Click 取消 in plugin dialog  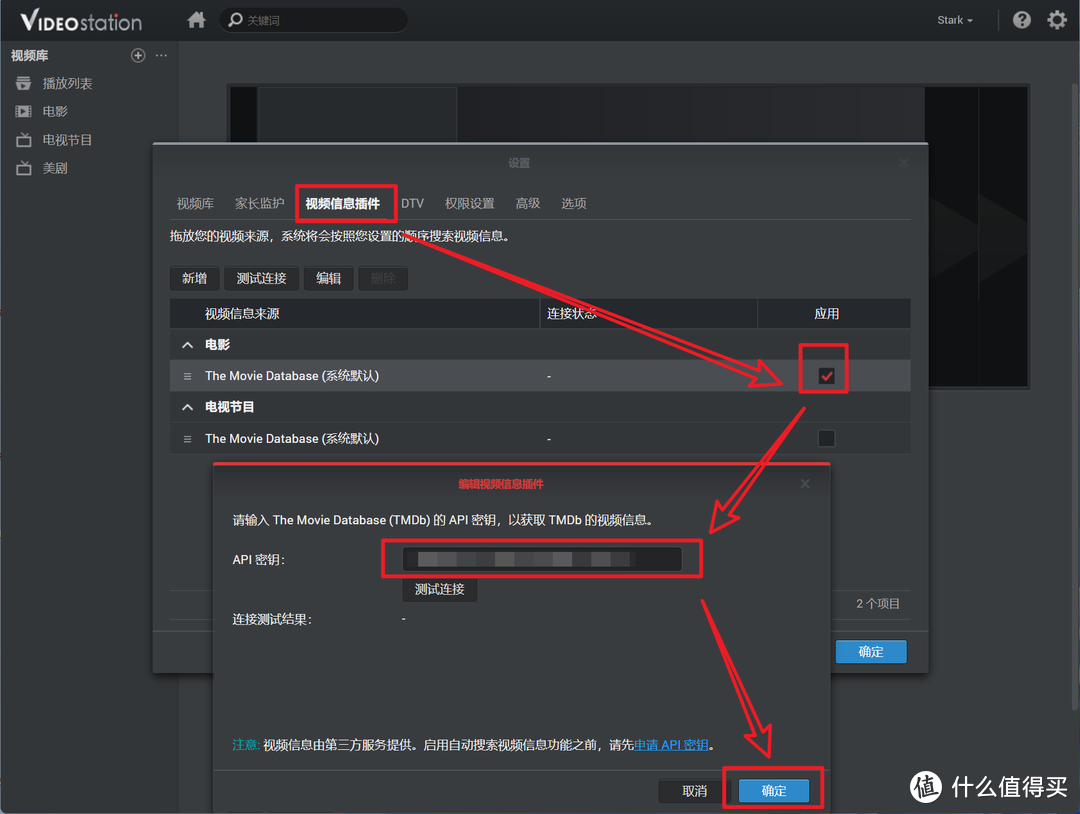(x=694, y=791)
